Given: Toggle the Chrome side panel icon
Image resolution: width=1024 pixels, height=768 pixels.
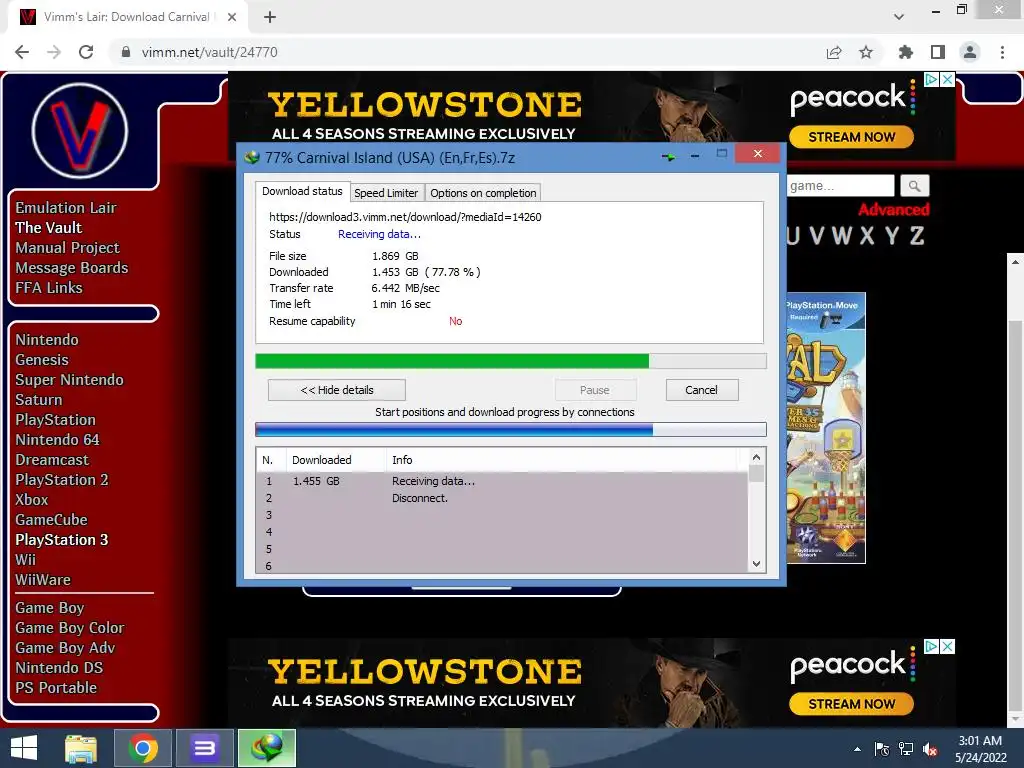Looking at the screenshot, I should tap(938, 52).
